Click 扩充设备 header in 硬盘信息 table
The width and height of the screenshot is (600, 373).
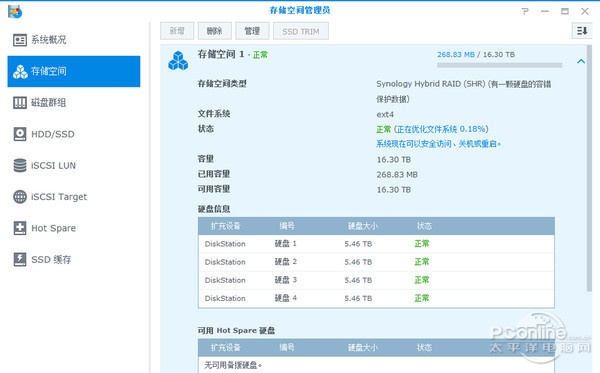tap(226, 226)
